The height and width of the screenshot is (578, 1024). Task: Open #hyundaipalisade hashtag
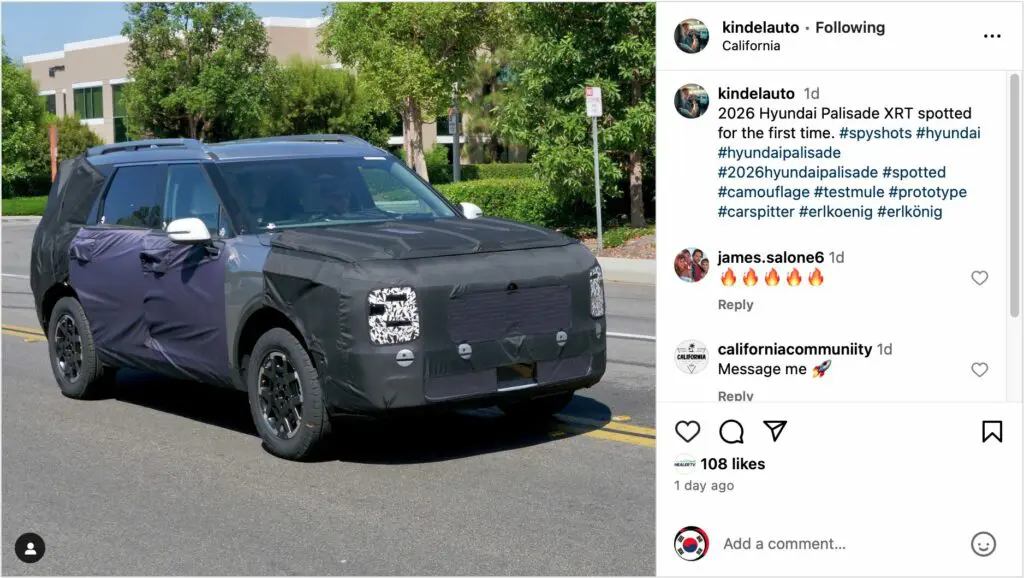click(x=779, y=153)
